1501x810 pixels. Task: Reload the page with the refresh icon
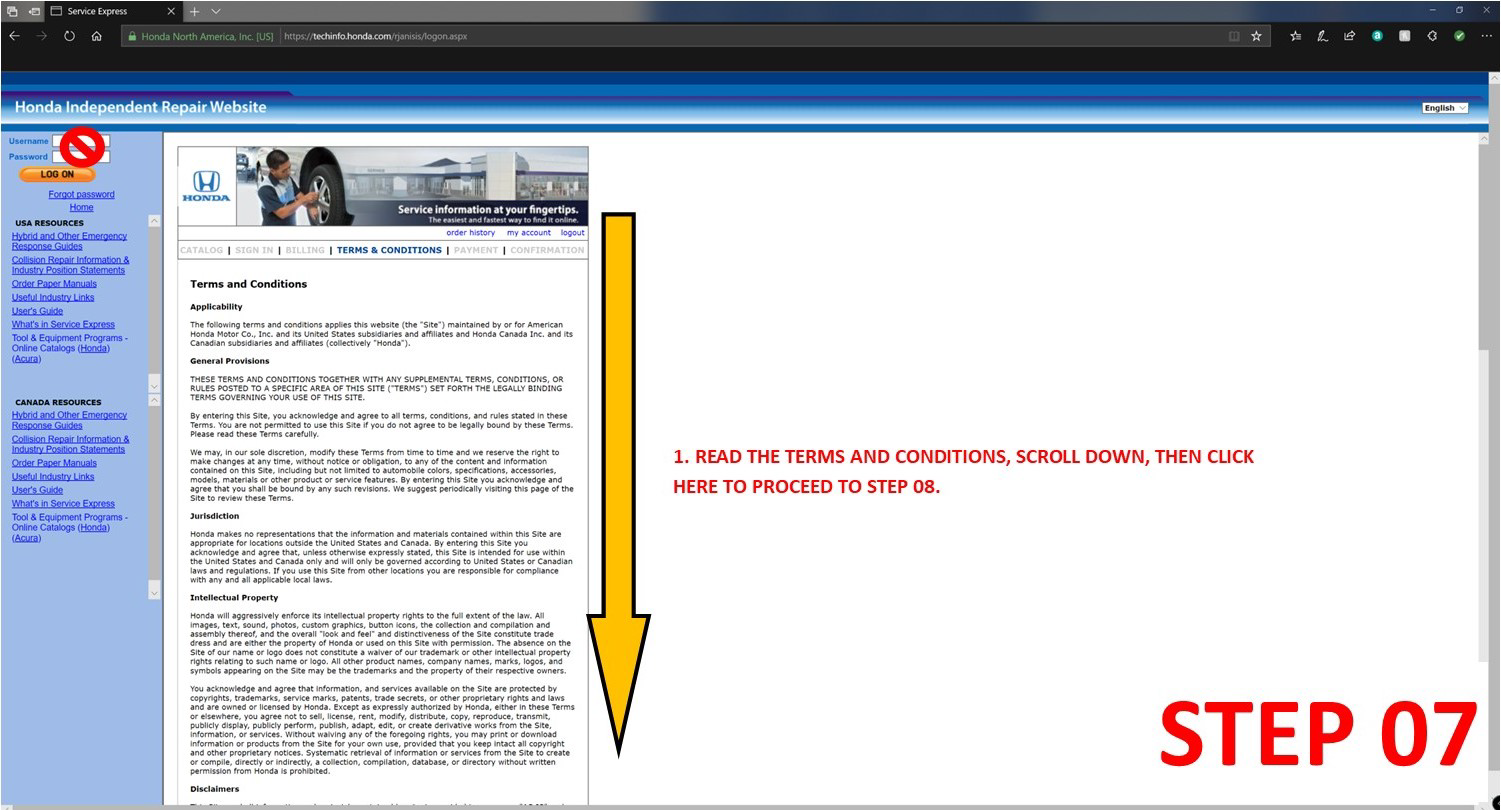coord(69,36)
